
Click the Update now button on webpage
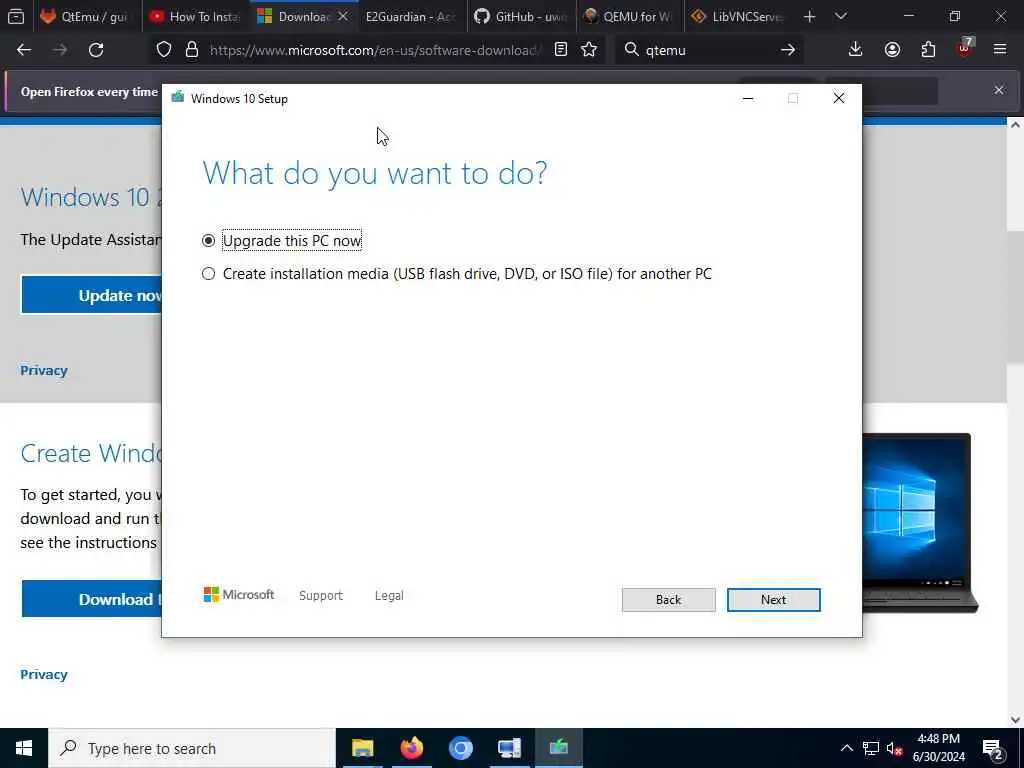coord(91,295)
